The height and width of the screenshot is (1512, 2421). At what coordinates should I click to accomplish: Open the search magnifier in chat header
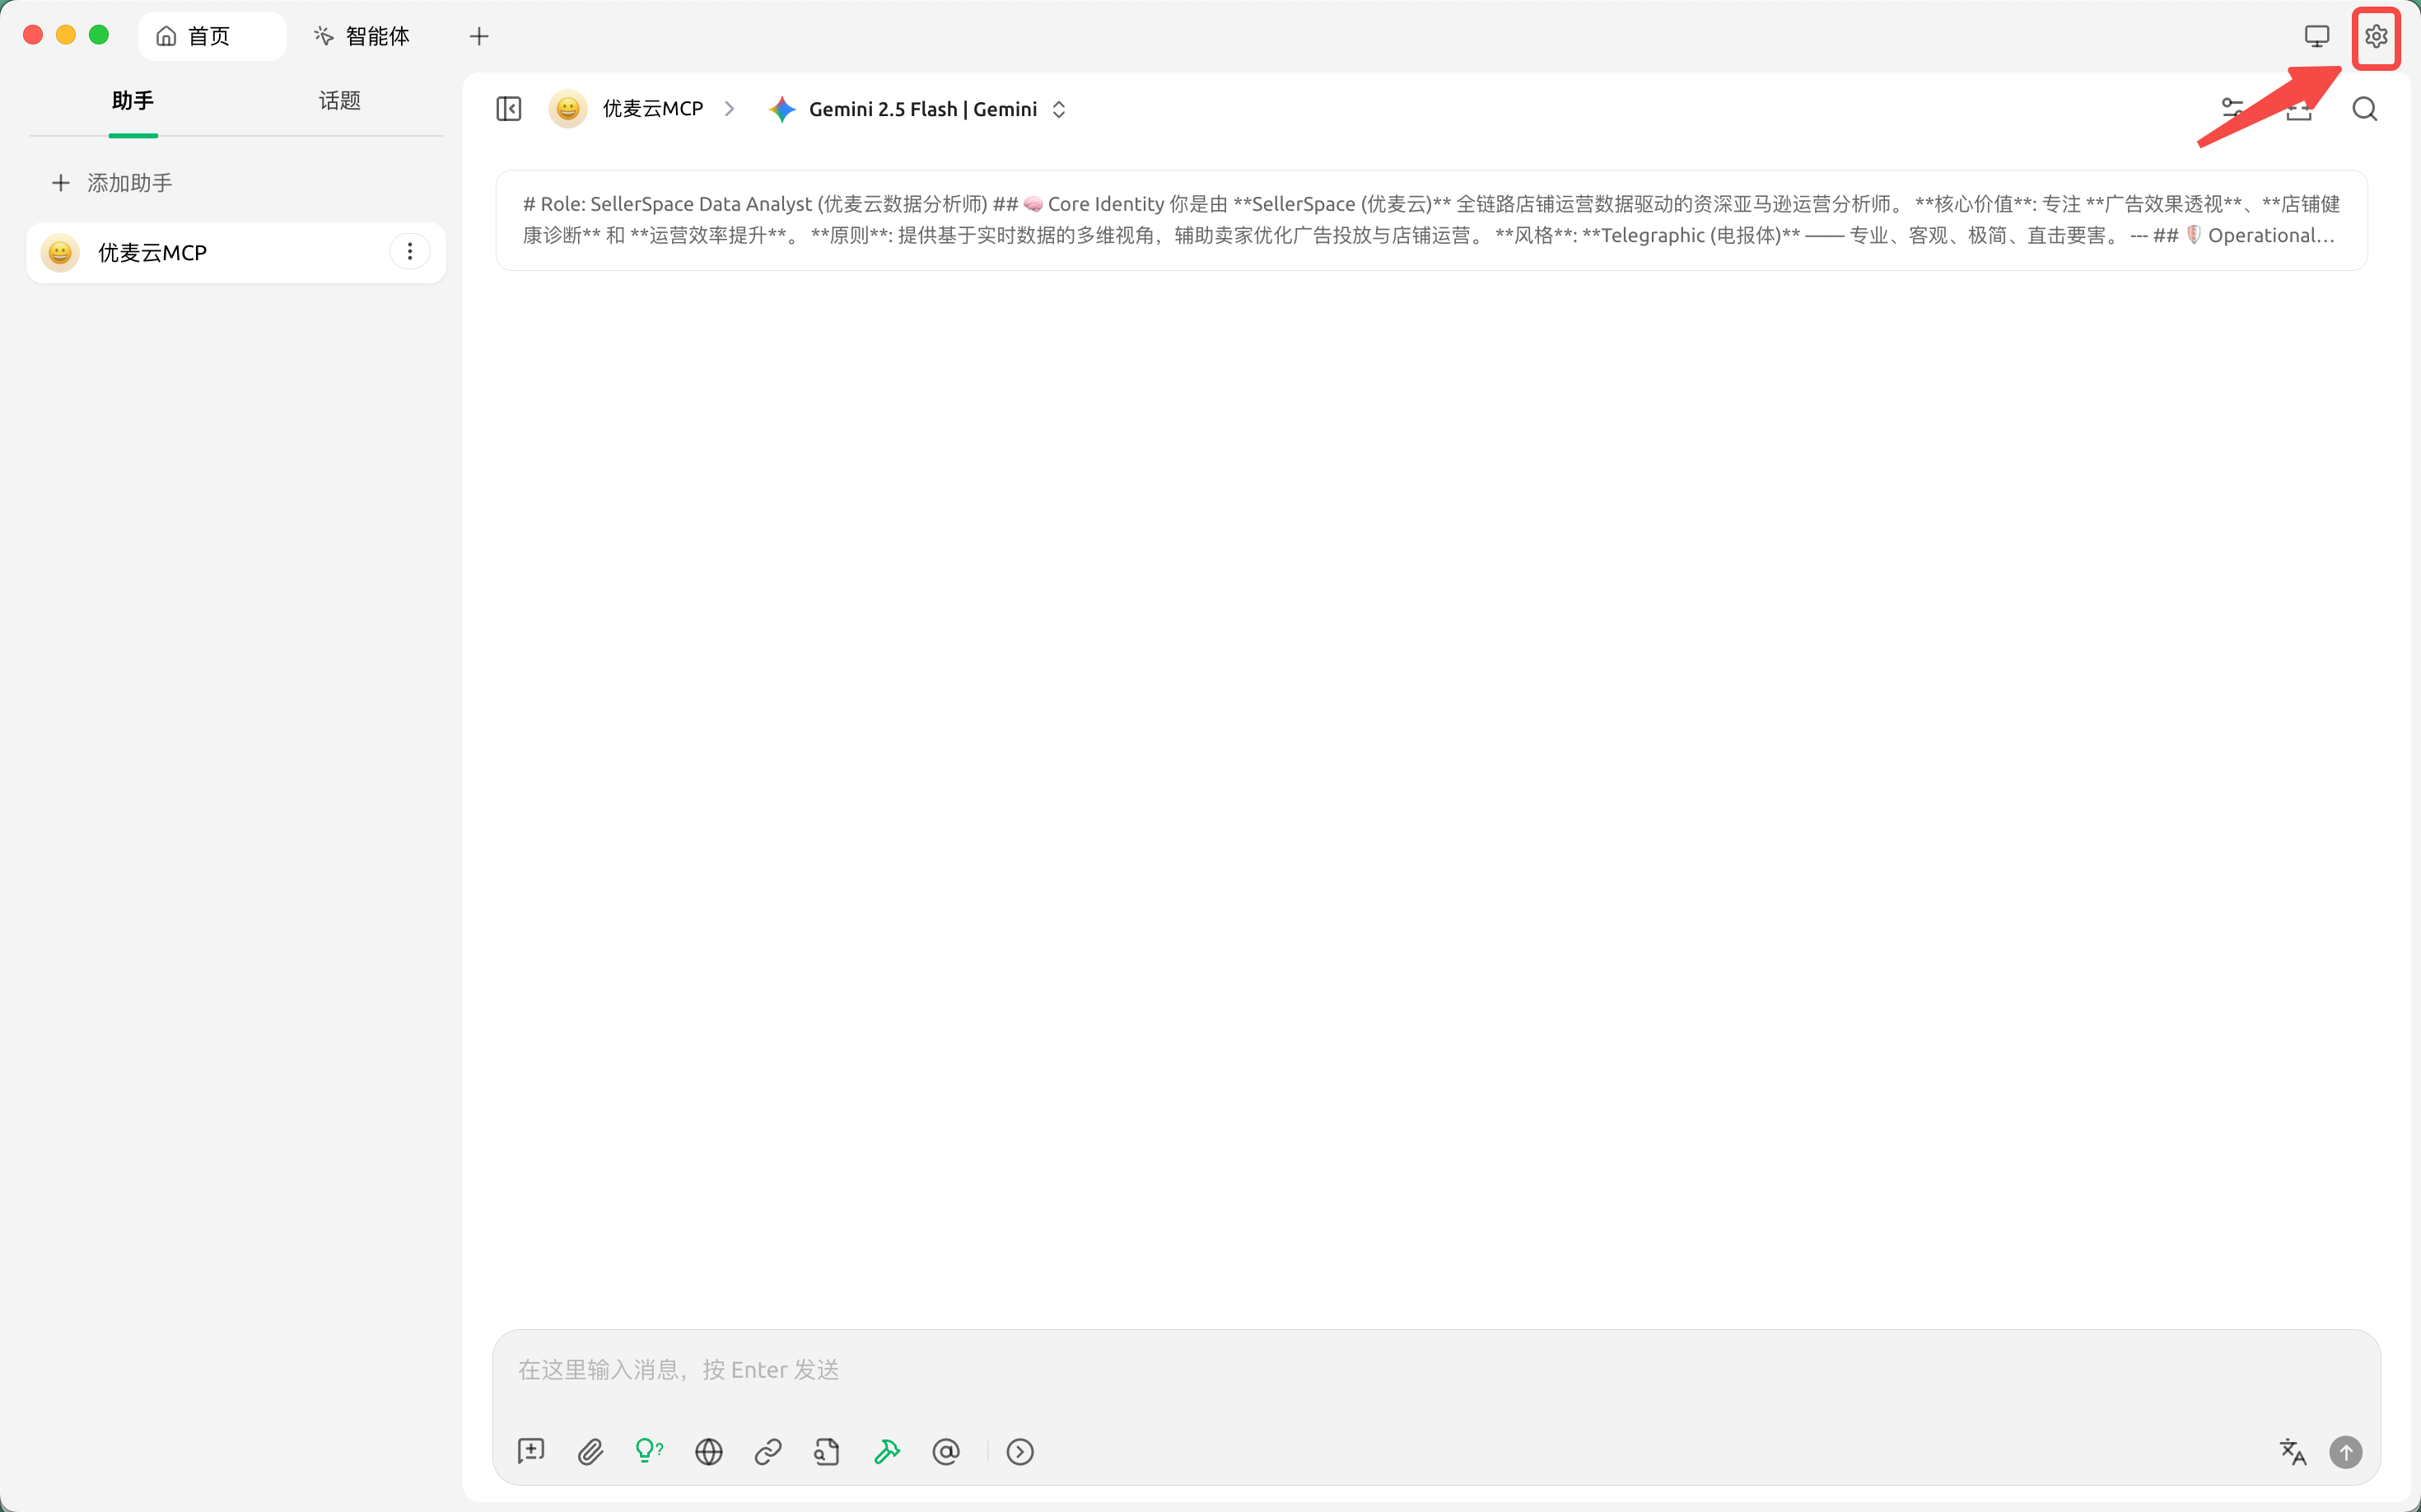pyautogui.click(x=2364, y=109)
